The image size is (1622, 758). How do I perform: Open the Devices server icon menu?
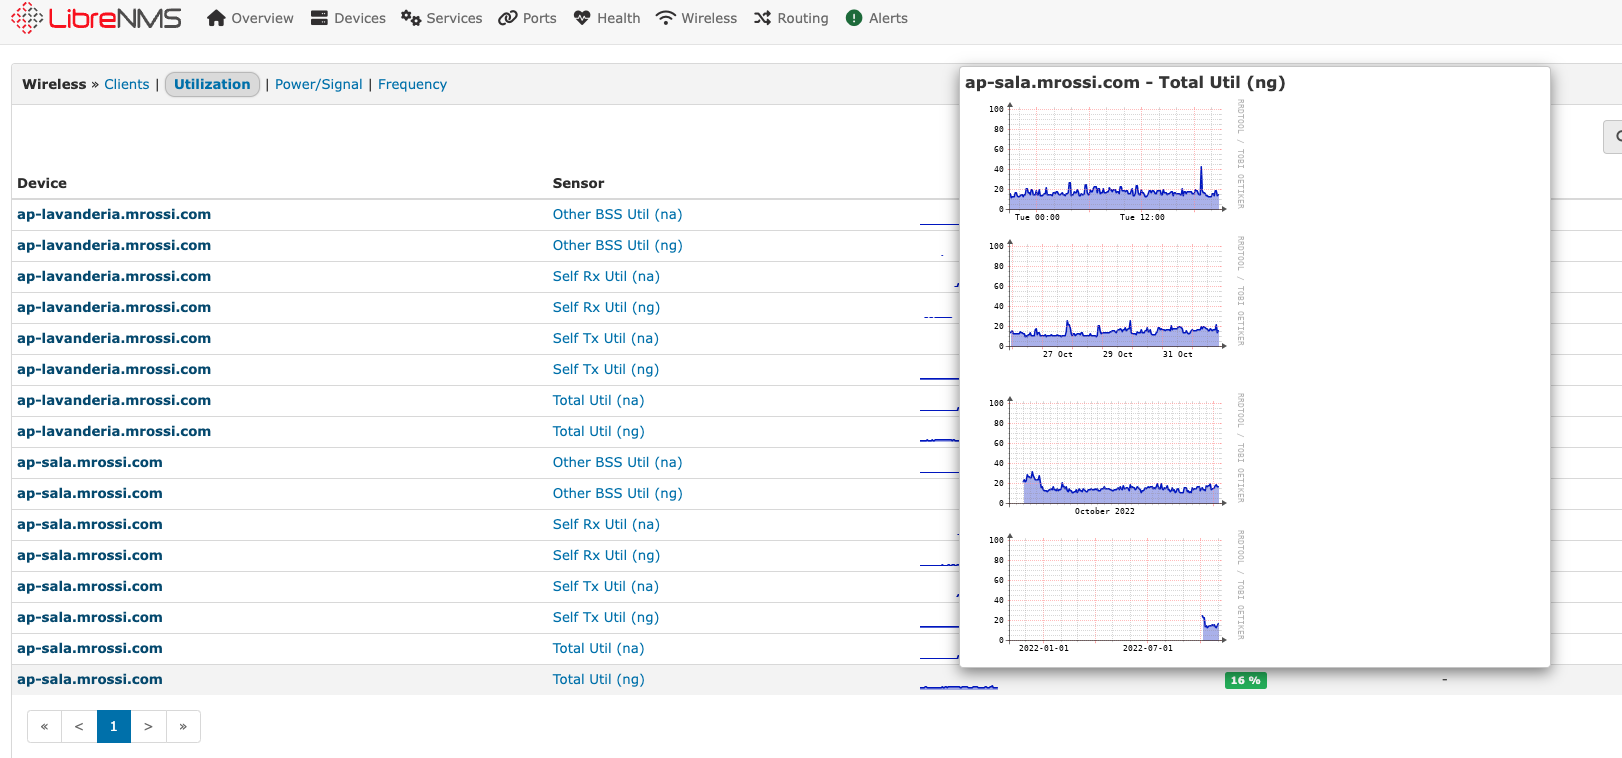[x=319, y=18]
